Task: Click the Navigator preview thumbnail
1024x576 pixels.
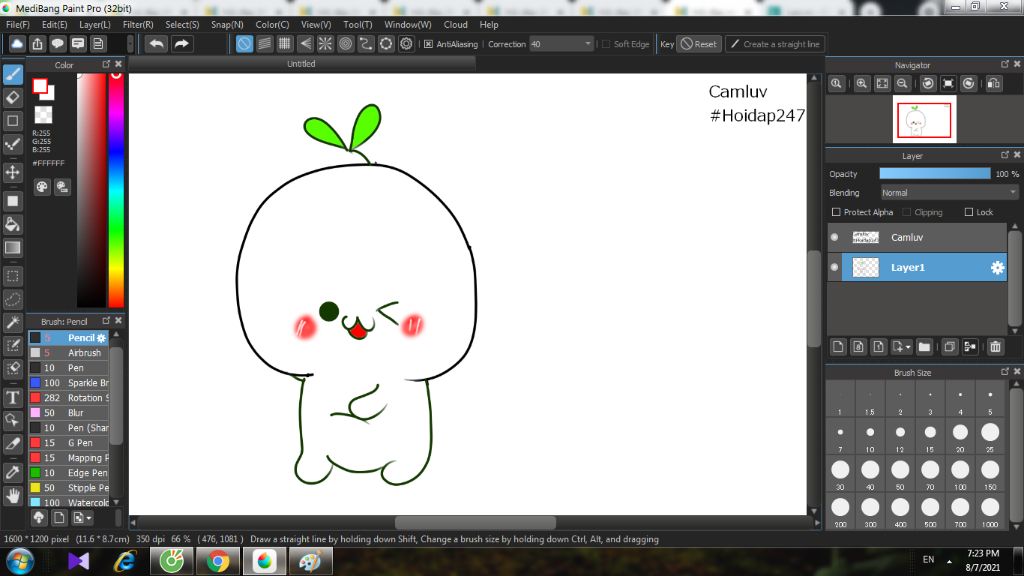Action: pyautogui.click(x=924, y=119)
